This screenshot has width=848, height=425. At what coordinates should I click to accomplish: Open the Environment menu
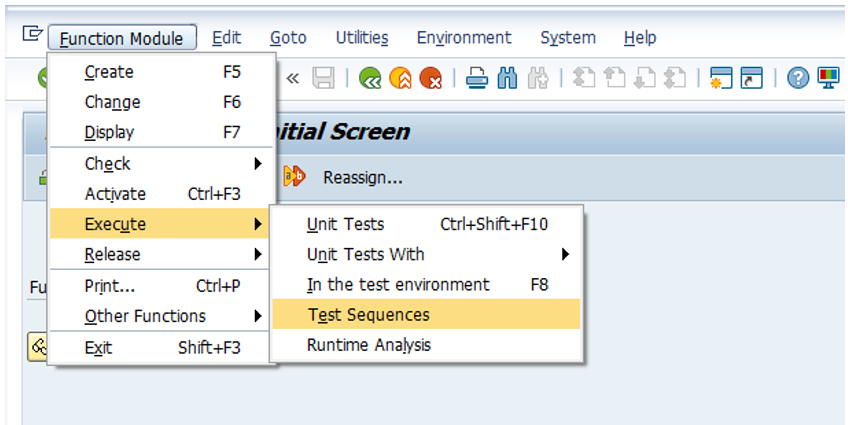(x=463, y=38)
